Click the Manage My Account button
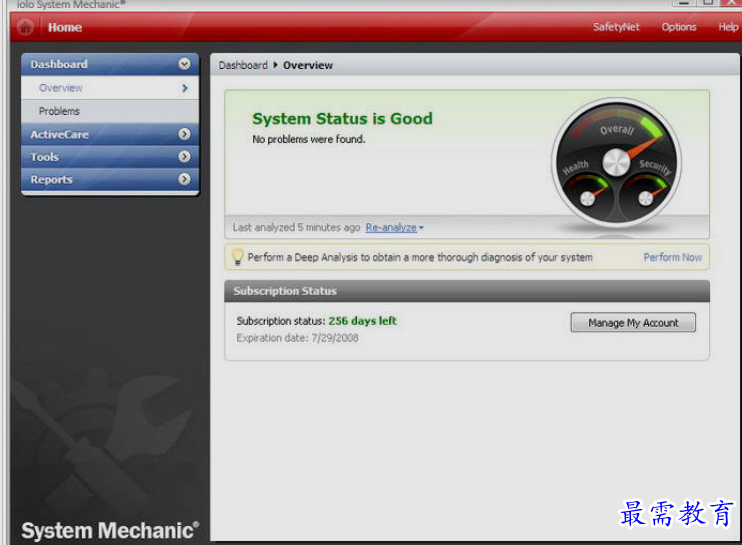Image resolution: width=742 pixels, height=545 pixels. coord(633,323)
